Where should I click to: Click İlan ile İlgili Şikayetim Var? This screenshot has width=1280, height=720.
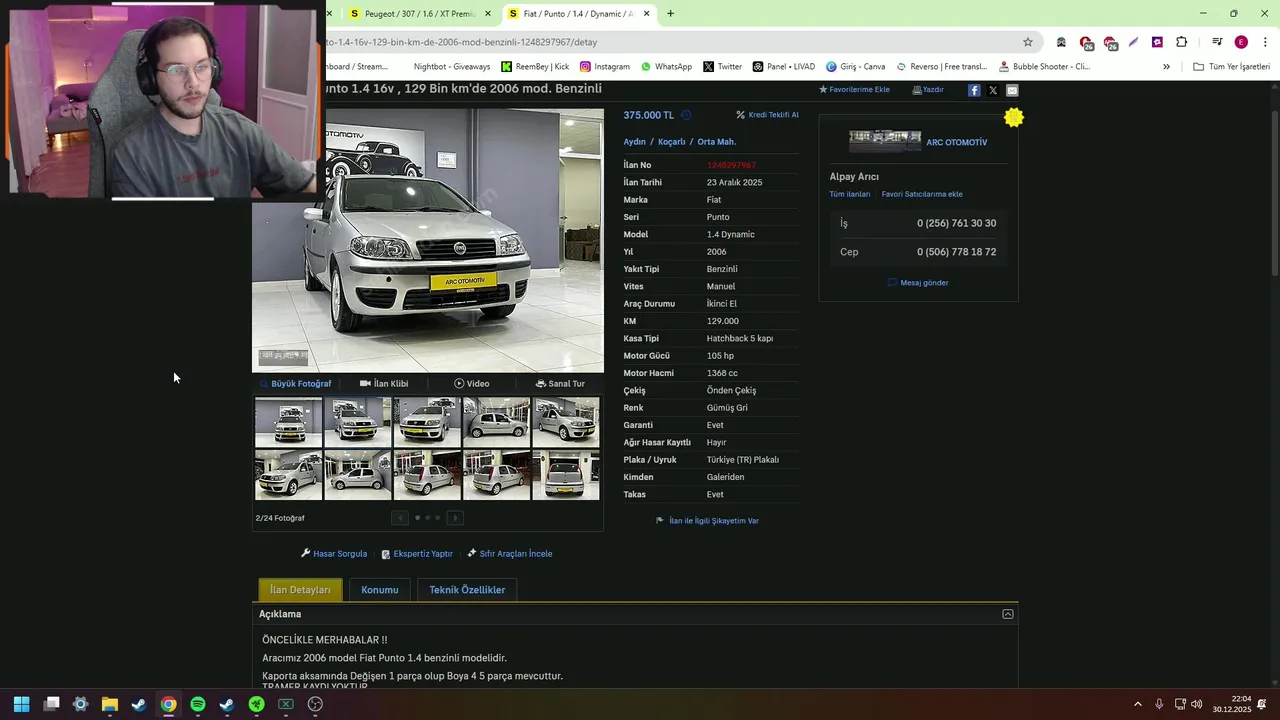(707, 521)
